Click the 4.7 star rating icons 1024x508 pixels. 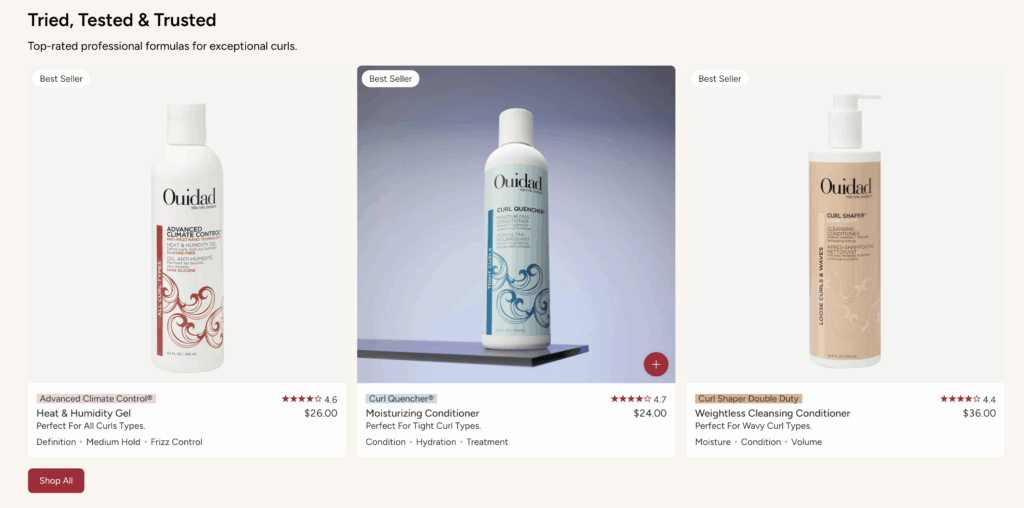coord(631,399)
